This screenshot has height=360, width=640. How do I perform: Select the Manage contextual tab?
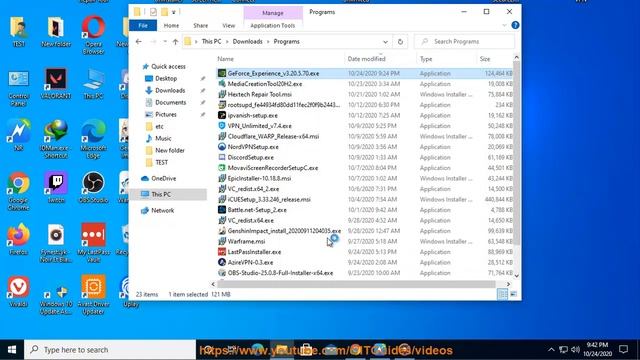tap(273, 13)
